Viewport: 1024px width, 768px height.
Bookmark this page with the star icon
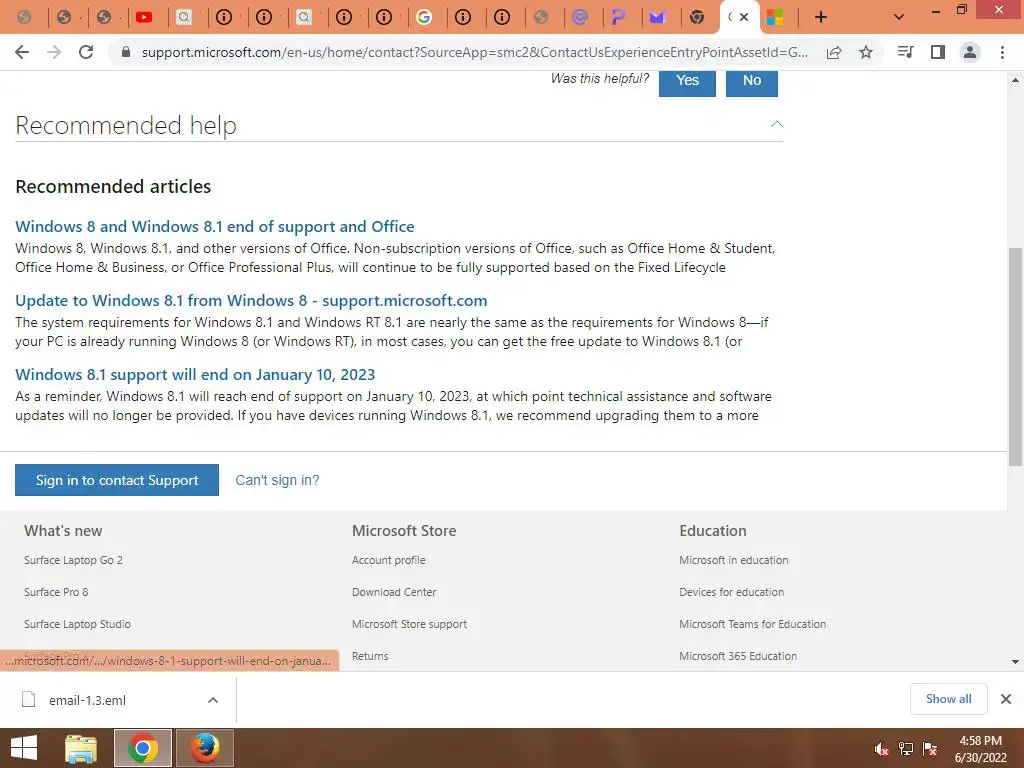[866, 52]
